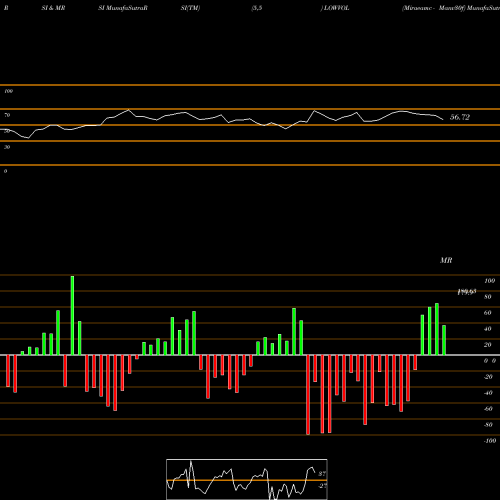This screenshot has width=500, height=500.
Task: Click the MR scale label -60
Action: pyautogui.click(x=488, y=409)
